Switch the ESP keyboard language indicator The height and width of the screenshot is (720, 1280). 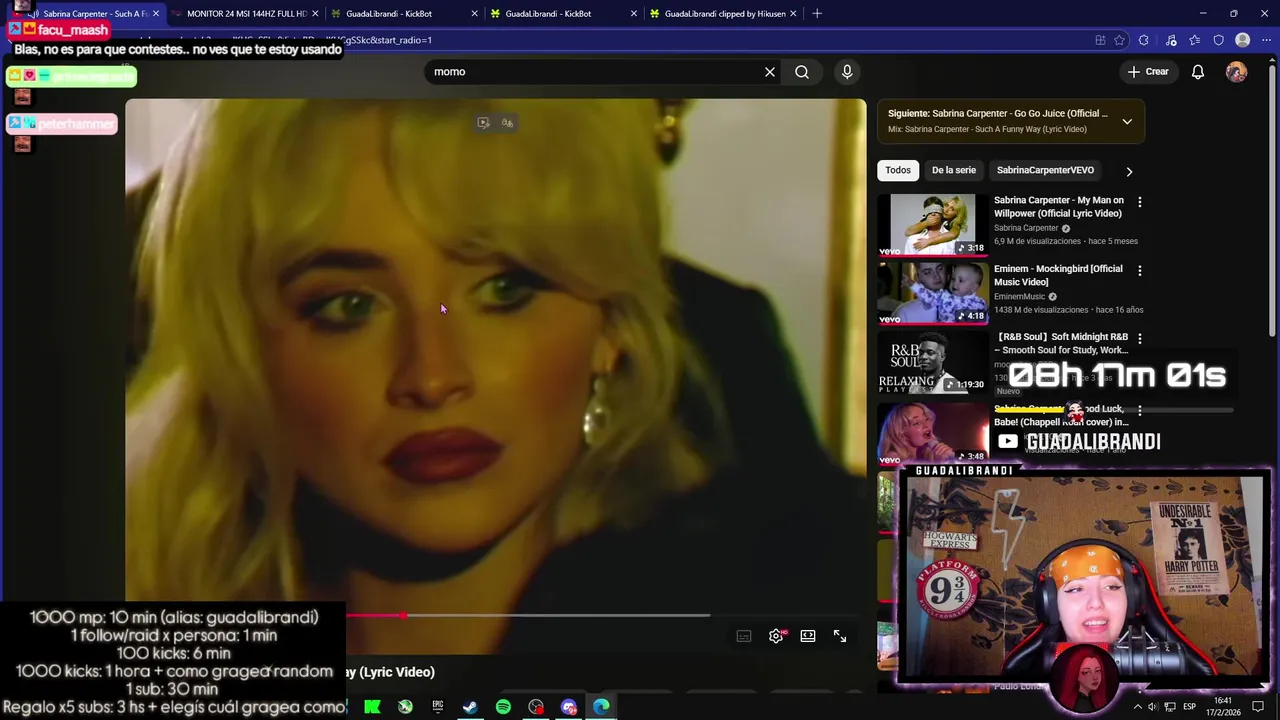tap(1190, 707)
